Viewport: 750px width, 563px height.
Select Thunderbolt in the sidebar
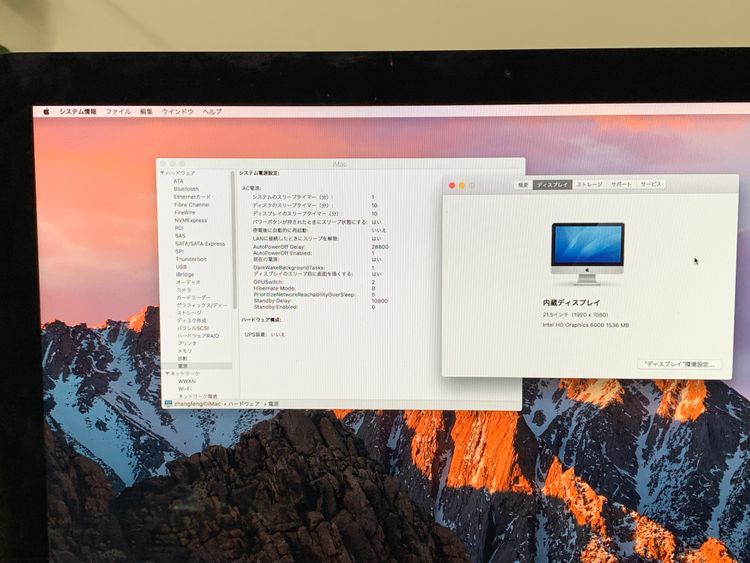tap(191, 259)
